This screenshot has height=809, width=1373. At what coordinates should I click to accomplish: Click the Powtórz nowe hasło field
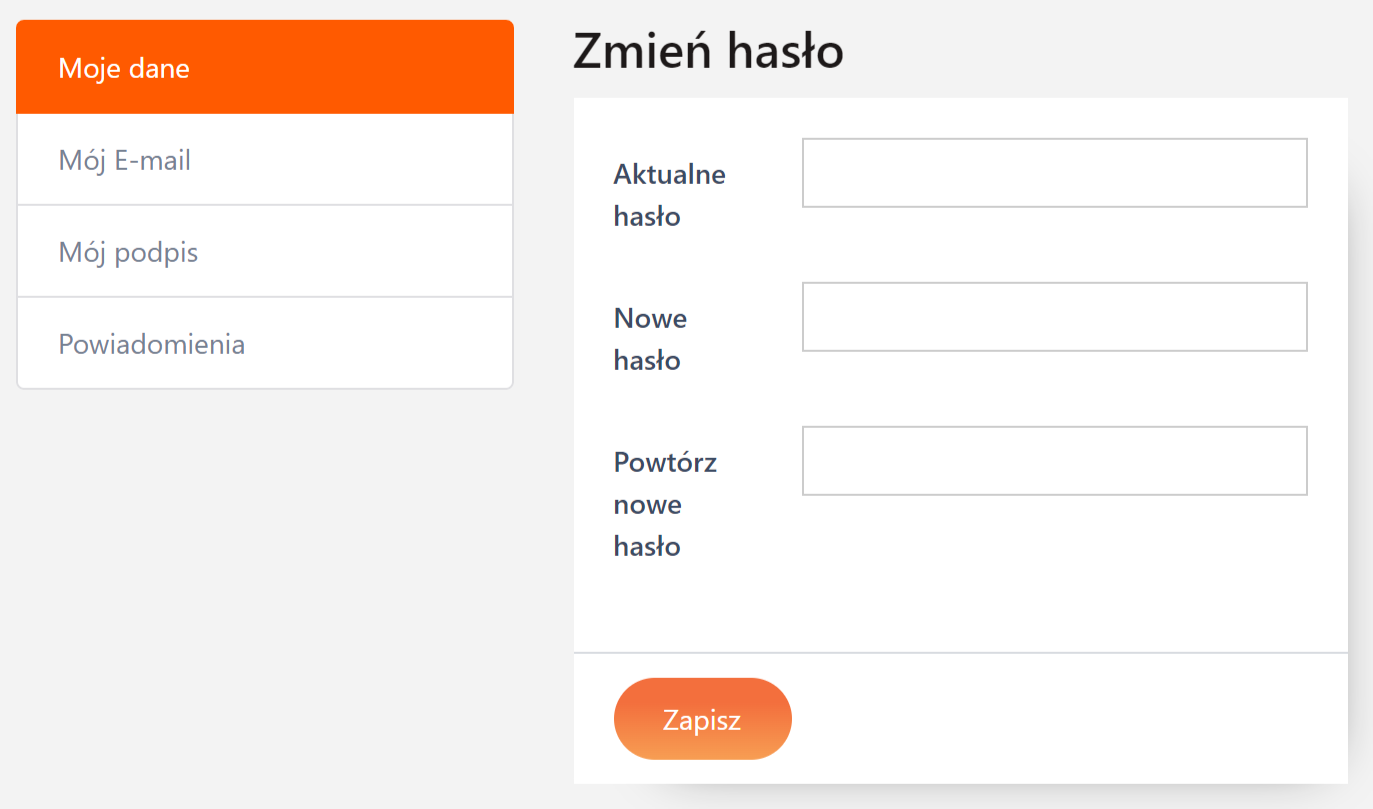[1054, 461]
